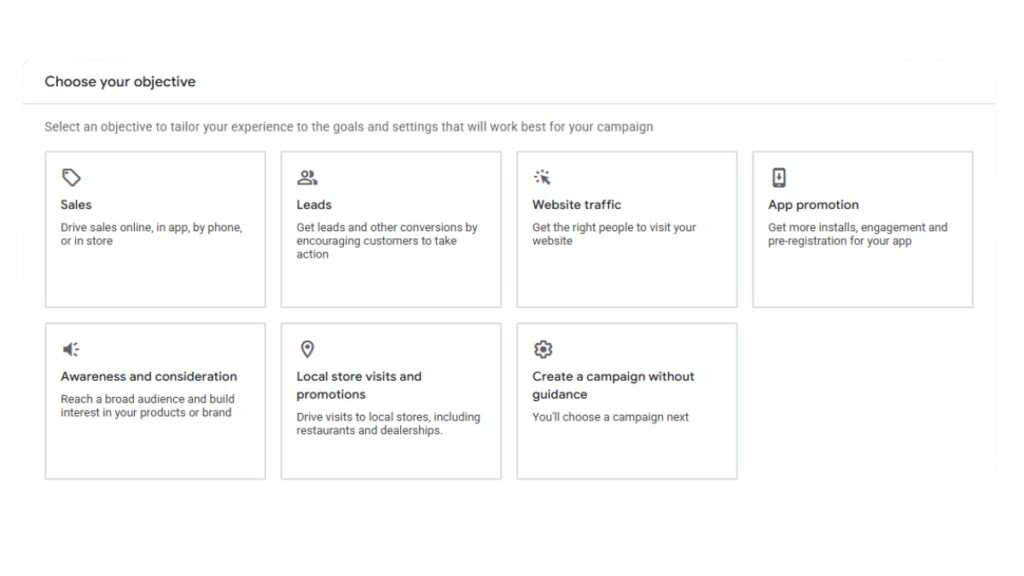
Task: Click the Leads card description text
Action: tap(387, 240)
